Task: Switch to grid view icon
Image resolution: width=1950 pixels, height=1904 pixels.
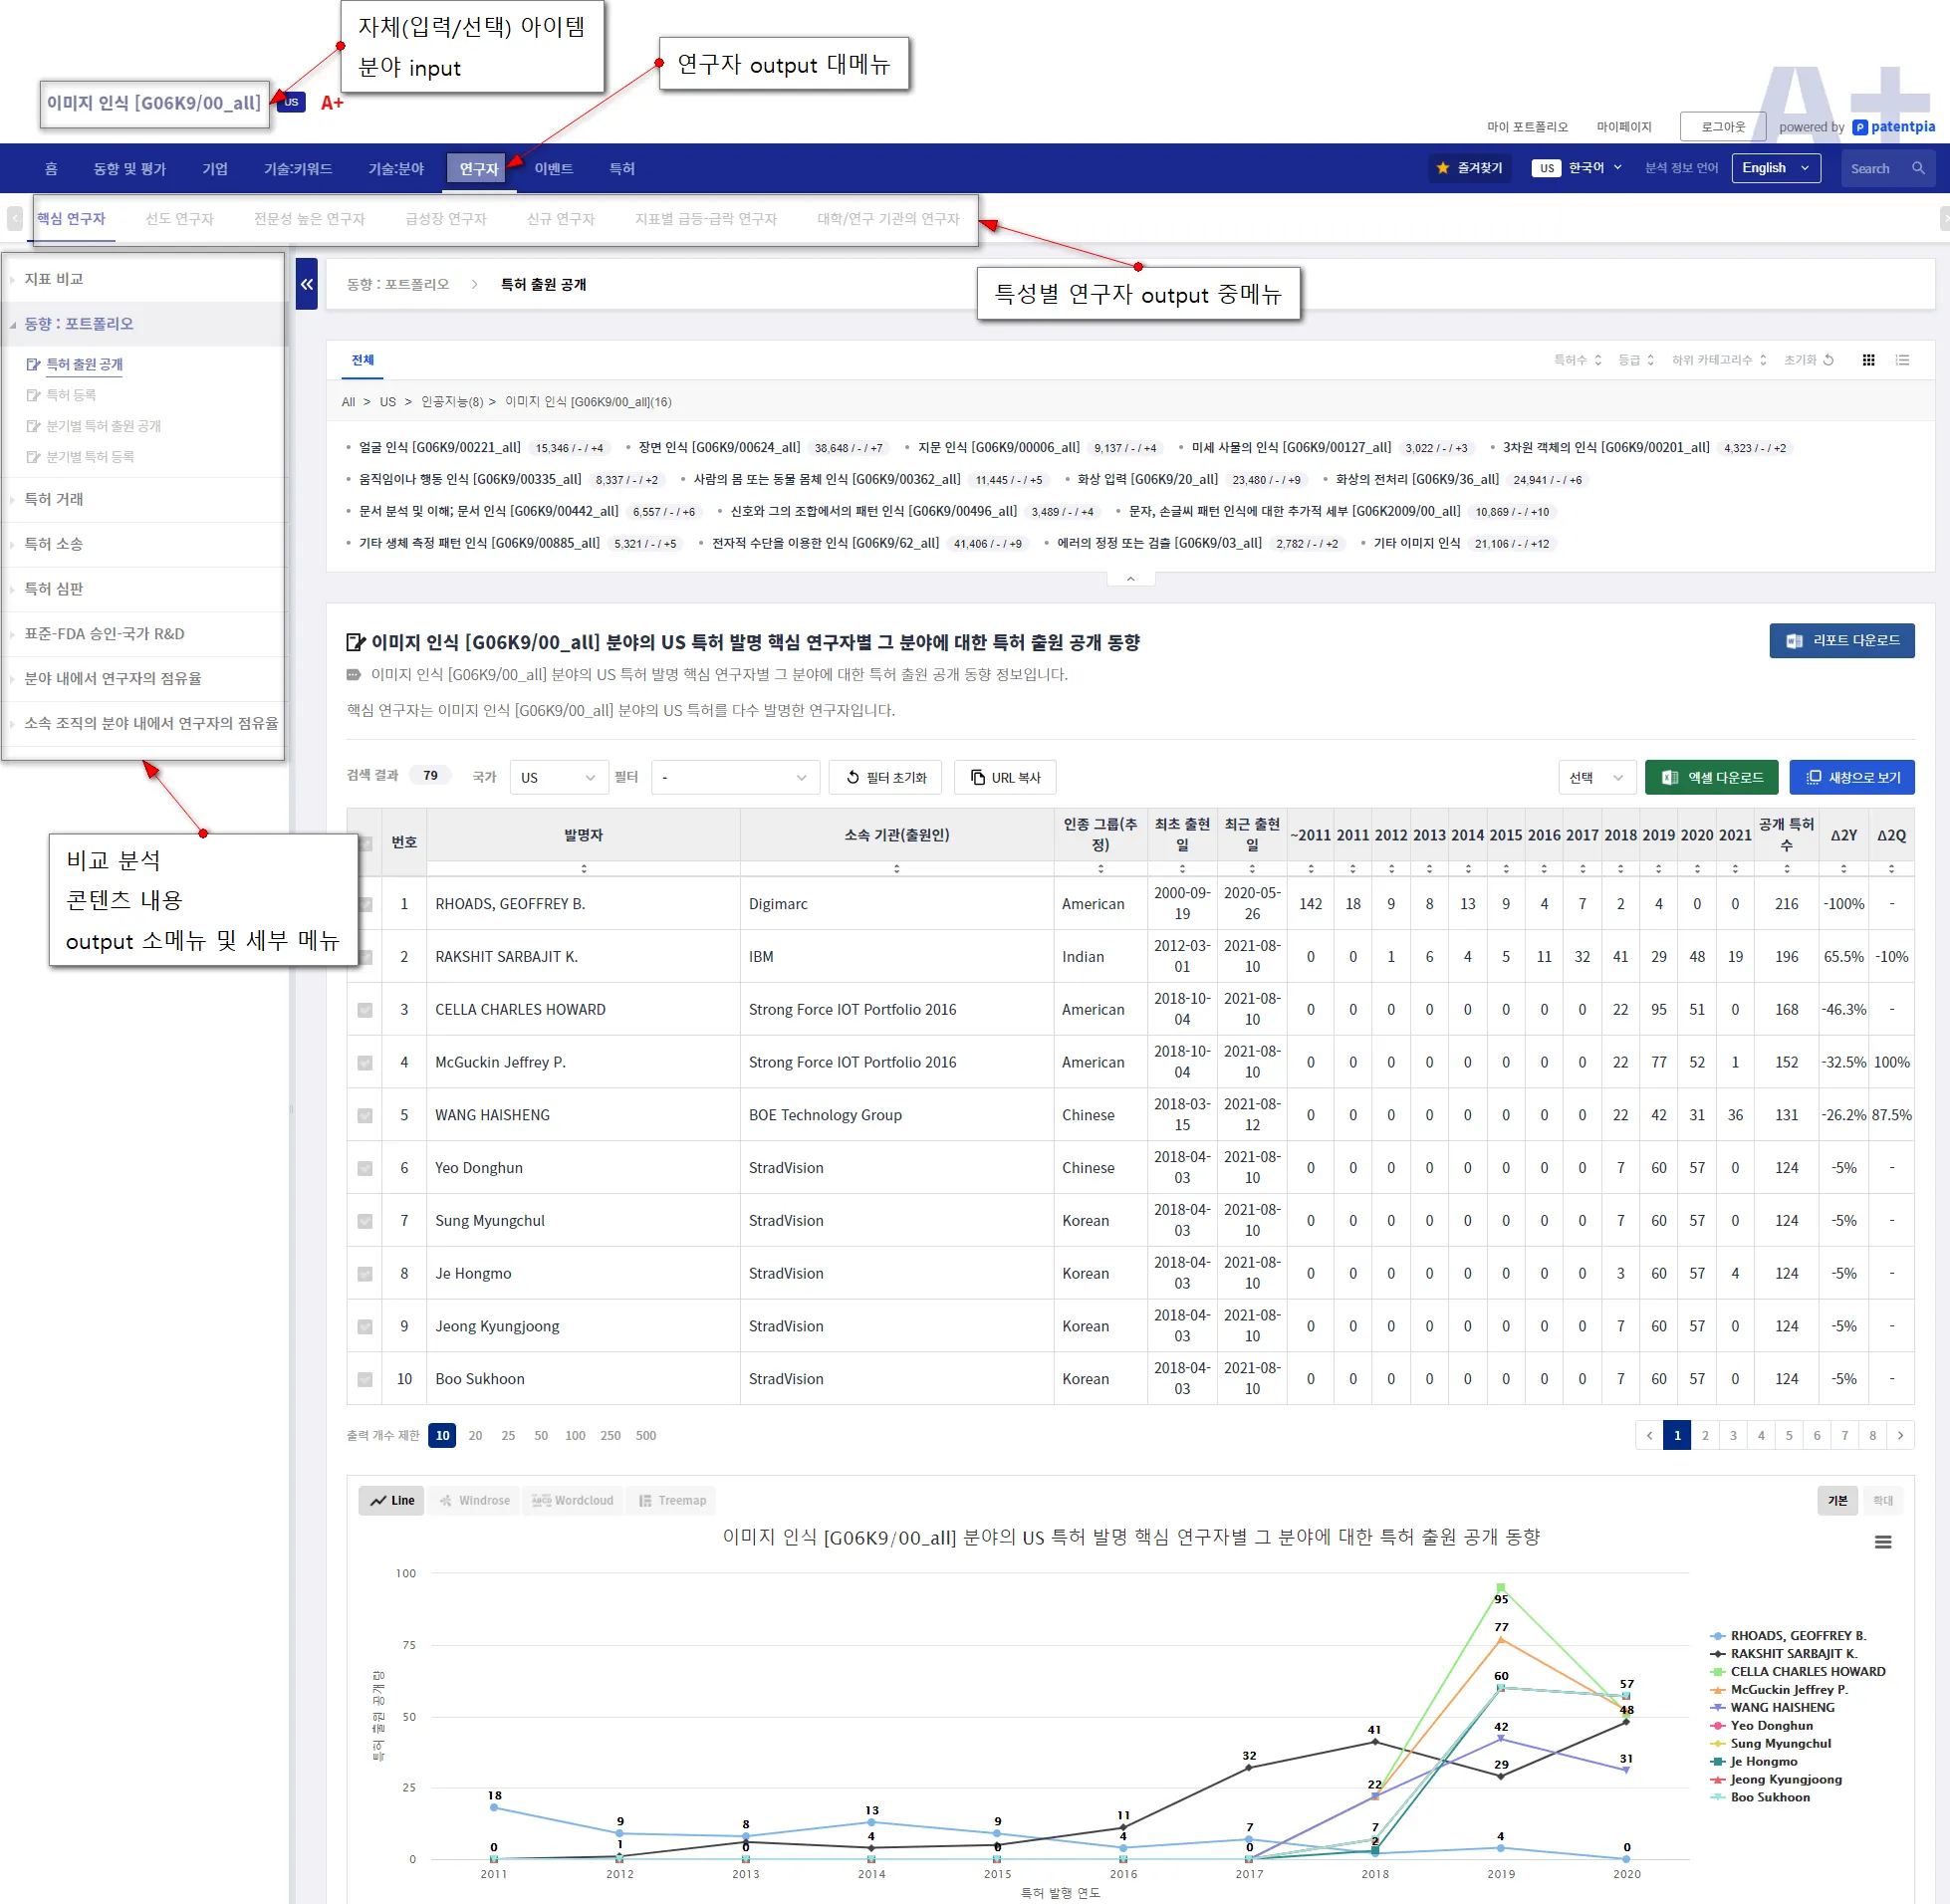Action: [1868, 360]
